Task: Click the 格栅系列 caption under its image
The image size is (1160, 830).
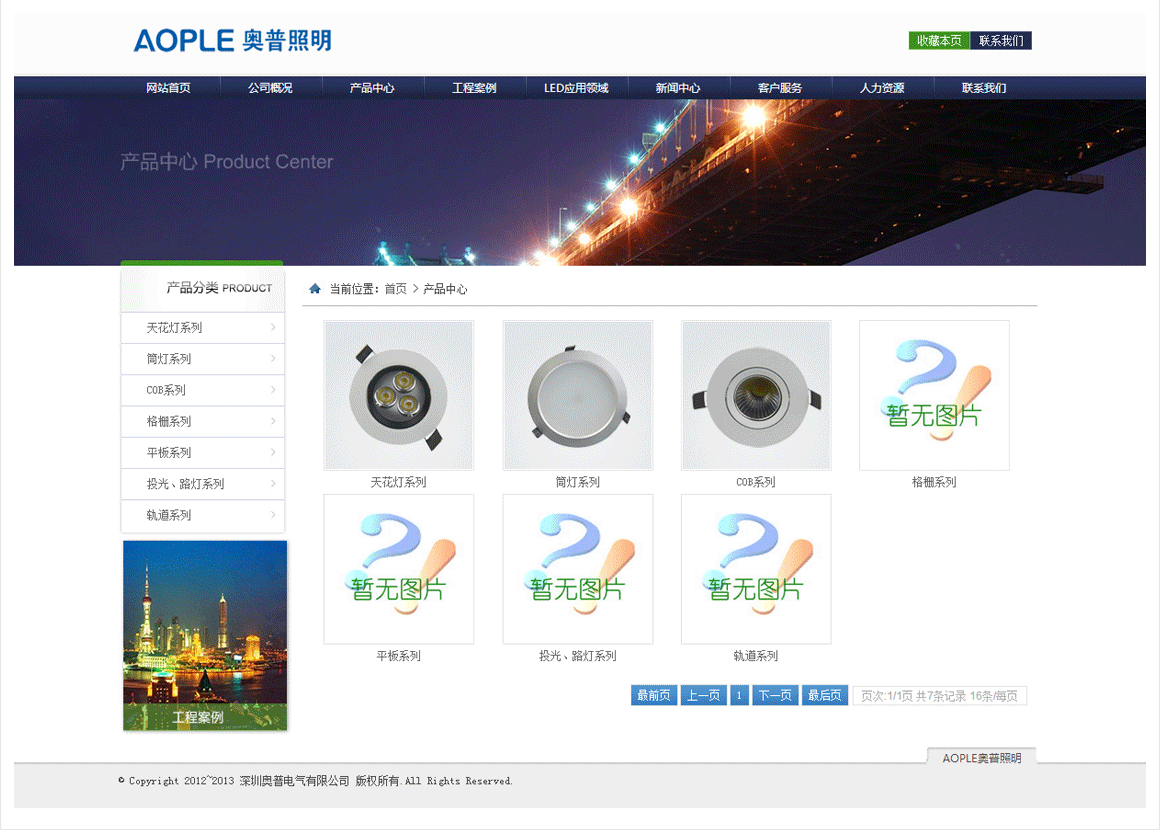Action: pyautogui.click(x=934, y=482)
